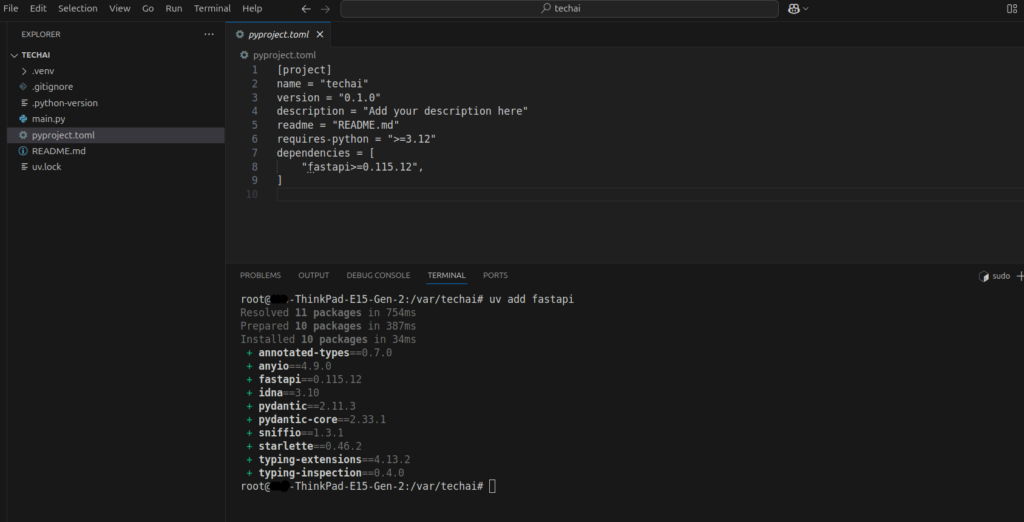Screen dimensions: 1024x522
Task: Click the README.md info icon
Action: coord(24,151)
